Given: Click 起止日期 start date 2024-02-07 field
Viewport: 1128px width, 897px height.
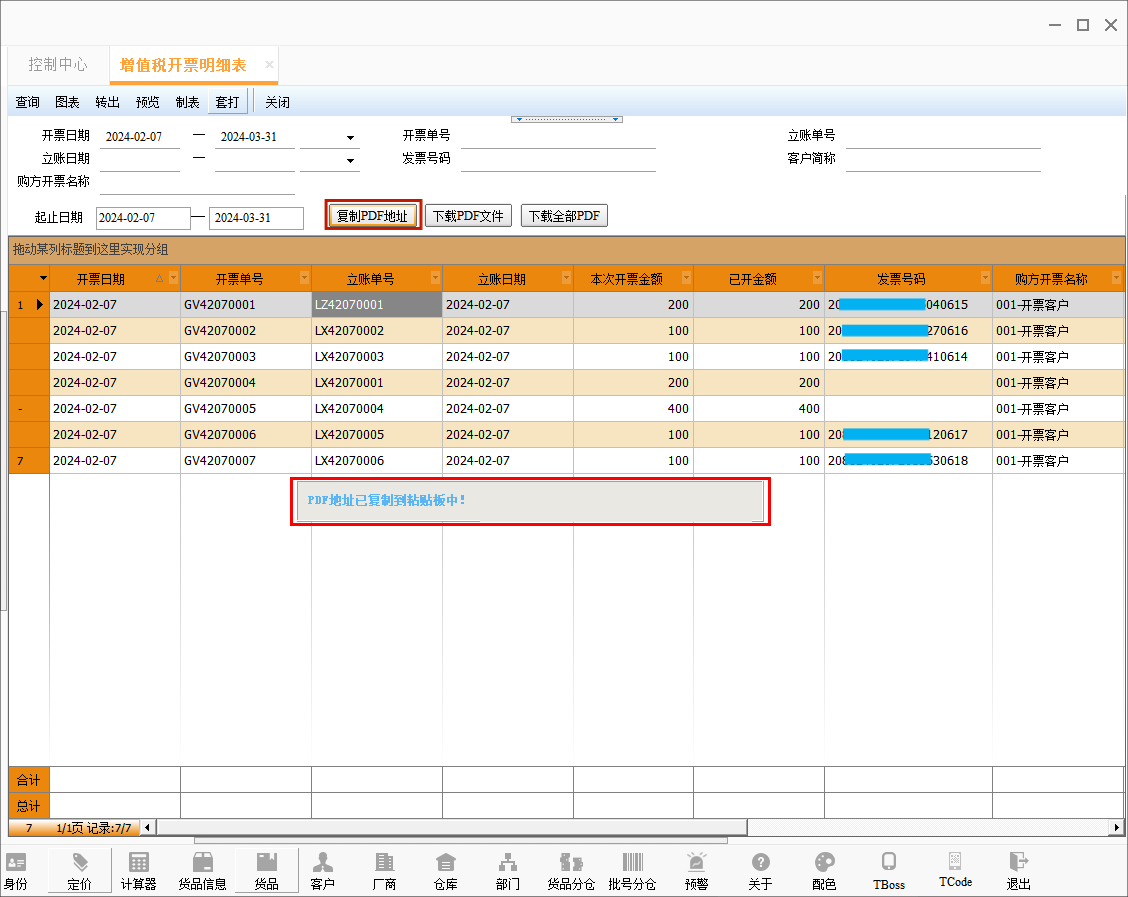Looking at the screenshot, I should pyautogui.click(x=143, y=218).
